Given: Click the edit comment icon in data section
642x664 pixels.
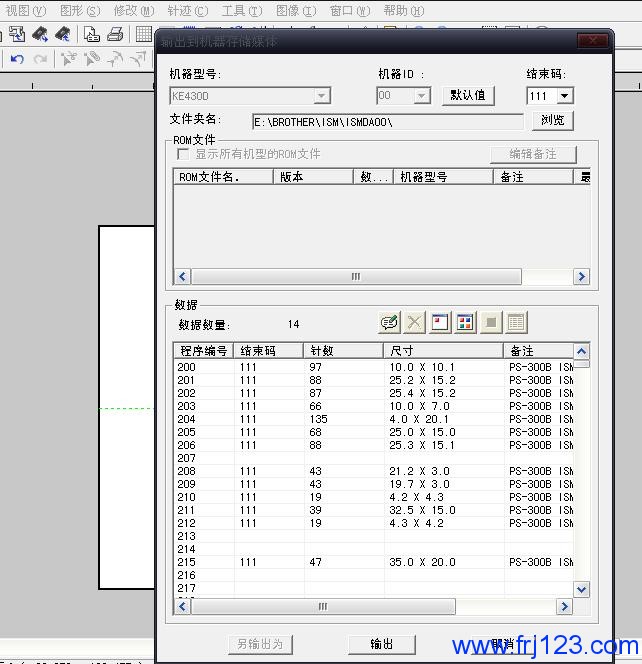Looking at the screenshot, I should [x=390, y=322].
